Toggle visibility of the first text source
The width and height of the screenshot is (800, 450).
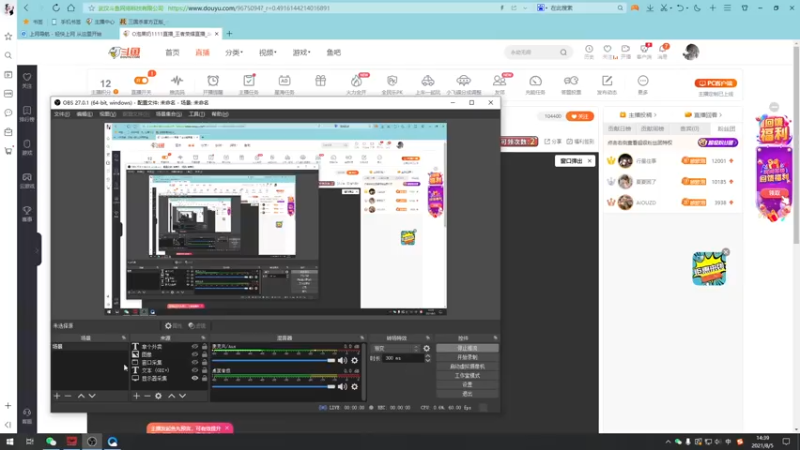point(194,346)
